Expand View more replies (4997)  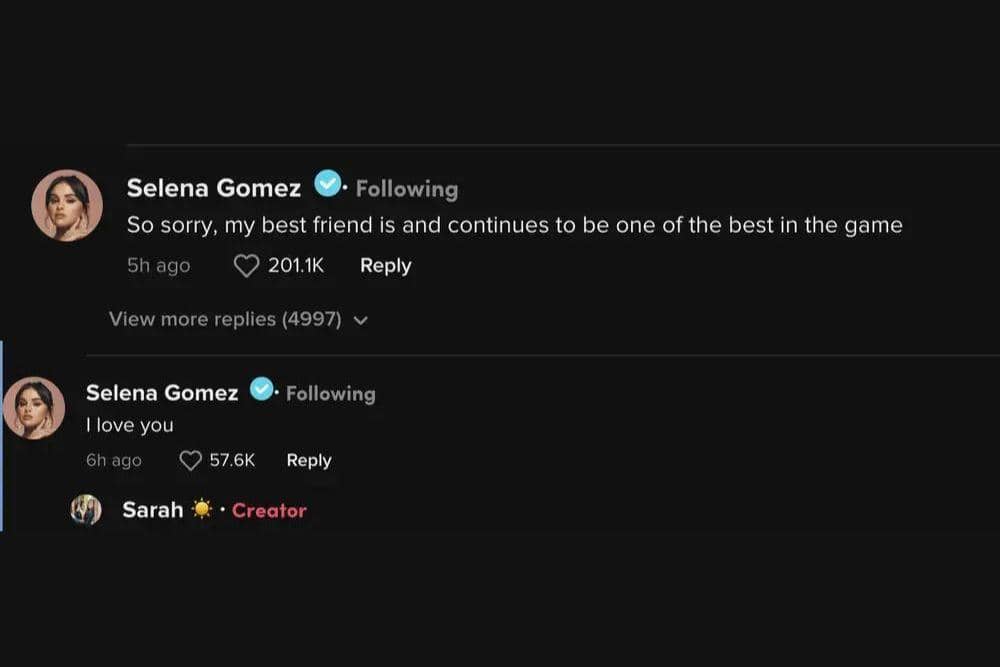225,320
